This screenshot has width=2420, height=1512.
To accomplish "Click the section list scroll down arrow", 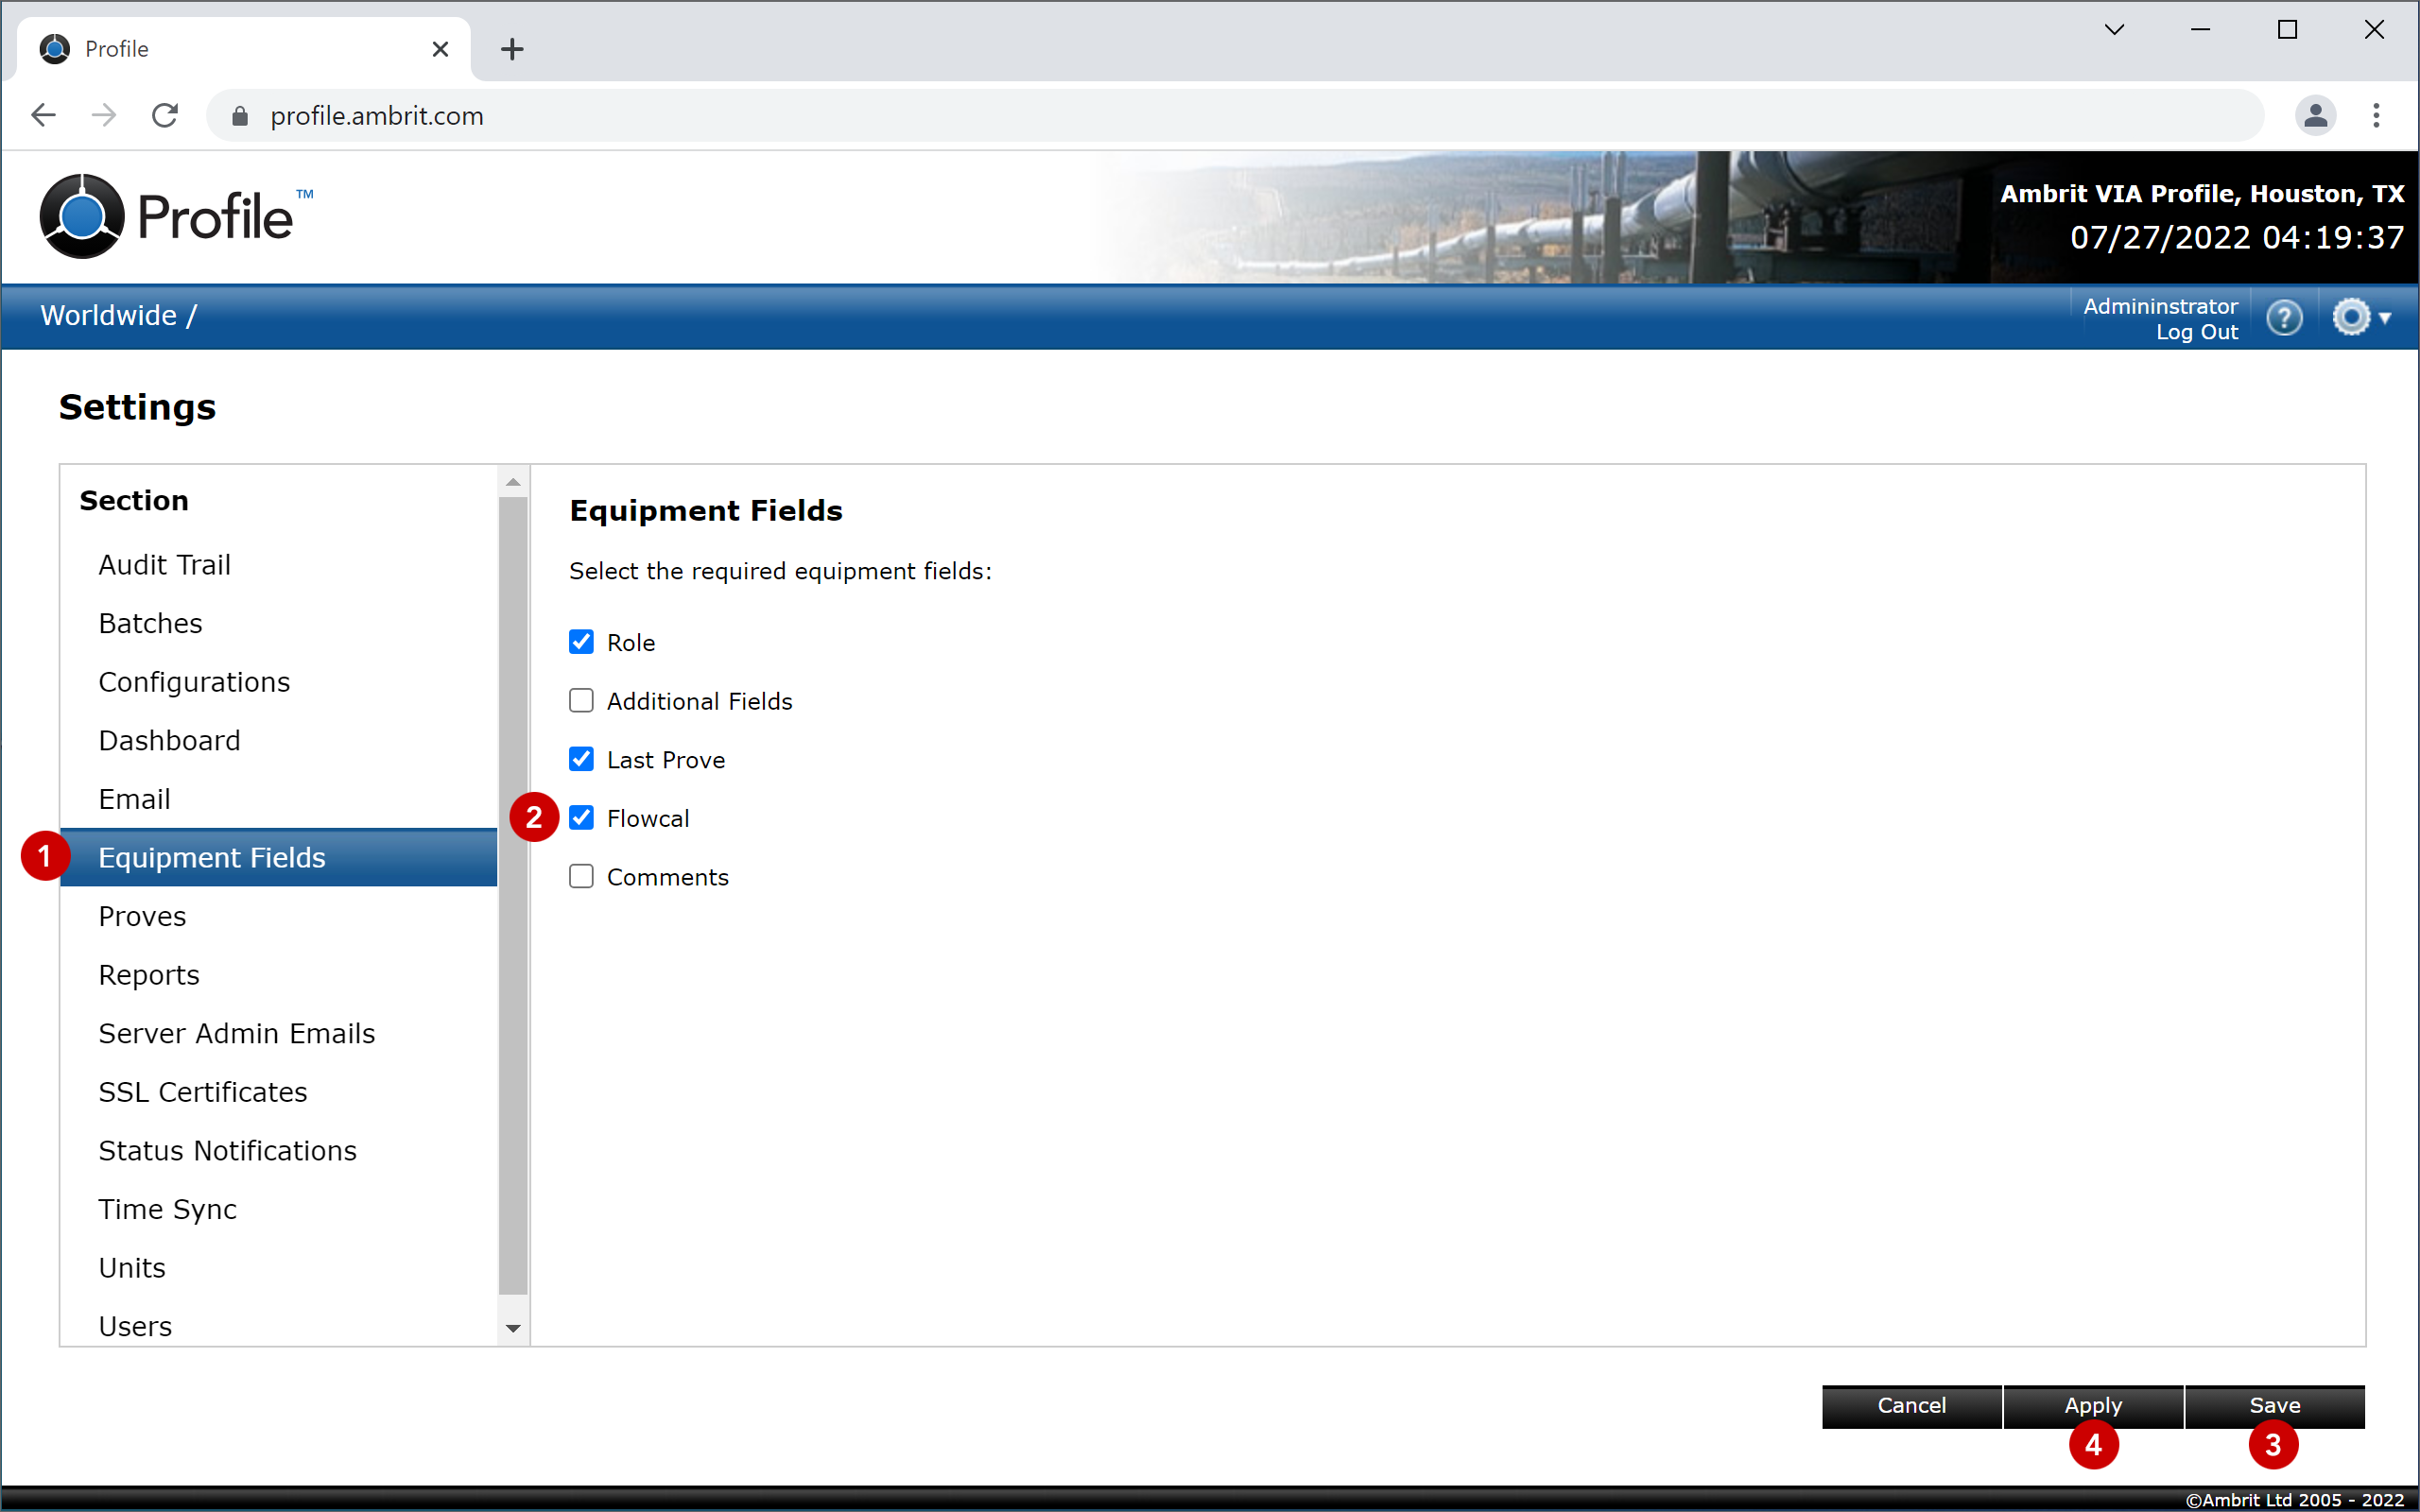I will 513,1329.
